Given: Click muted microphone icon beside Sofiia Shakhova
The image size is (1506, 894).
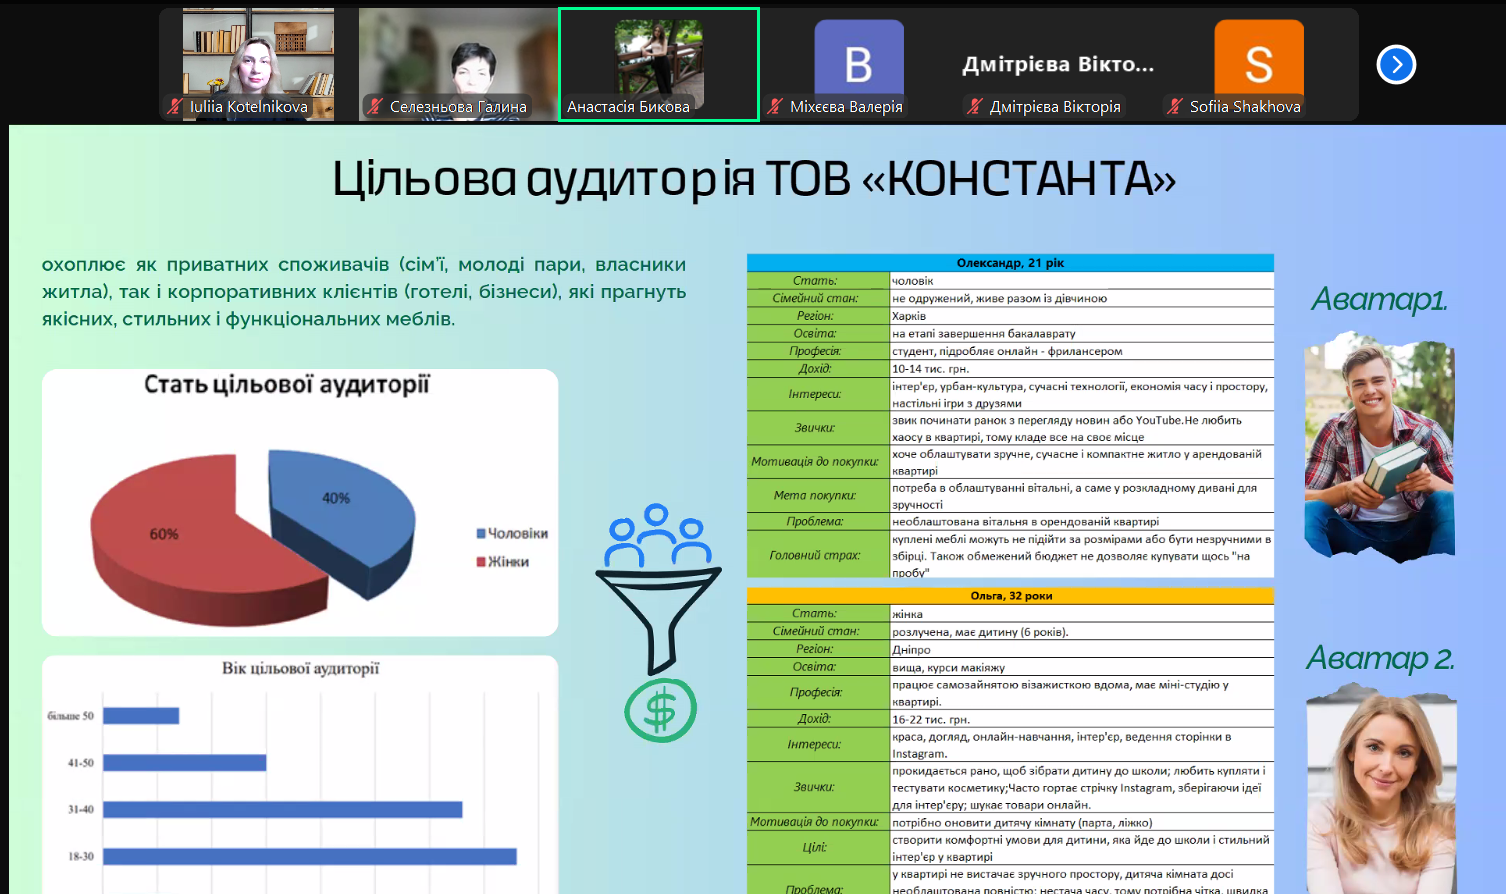Looking at the screenshot, I should pos(1175,106).
